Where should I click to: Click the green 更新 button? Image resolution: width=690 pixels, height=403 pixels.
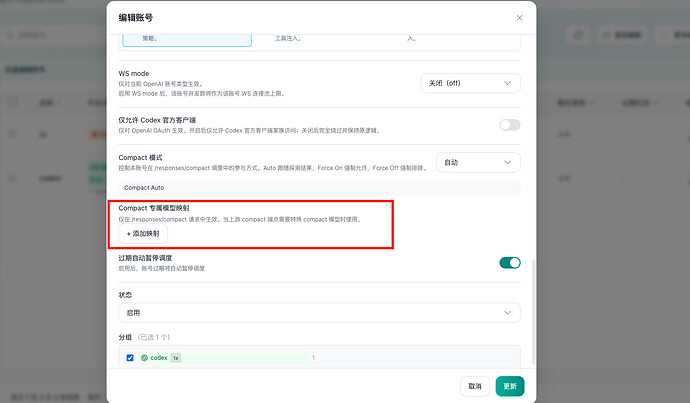[510, 386]
